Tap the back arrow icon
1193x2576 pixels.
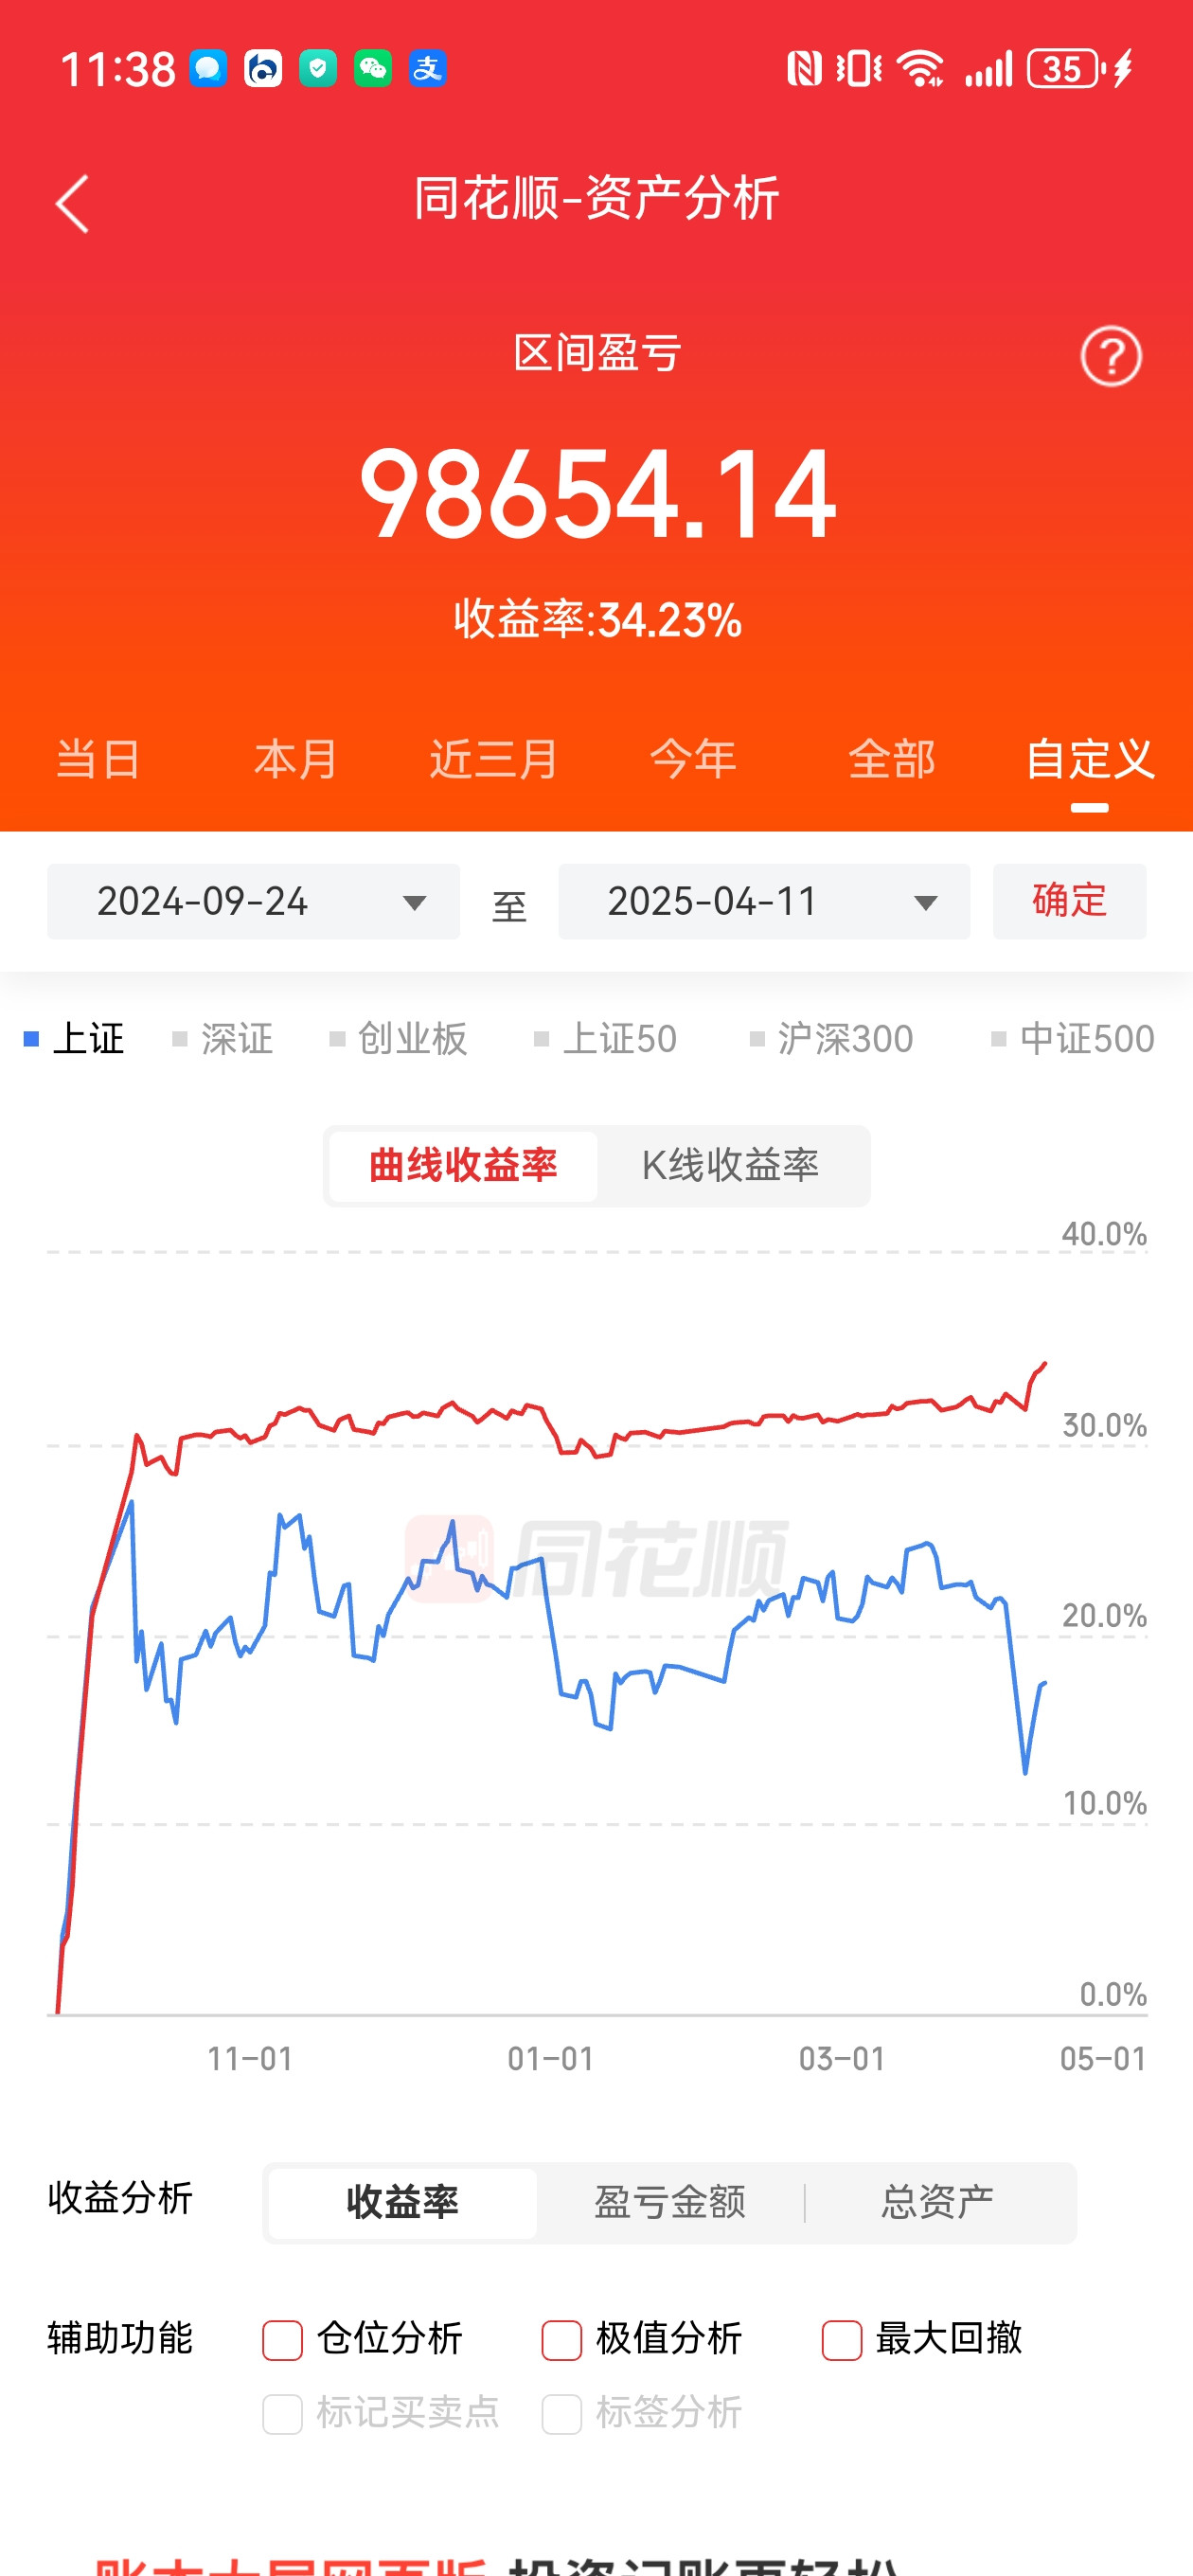pyautogui.click(x=72, y=204)
